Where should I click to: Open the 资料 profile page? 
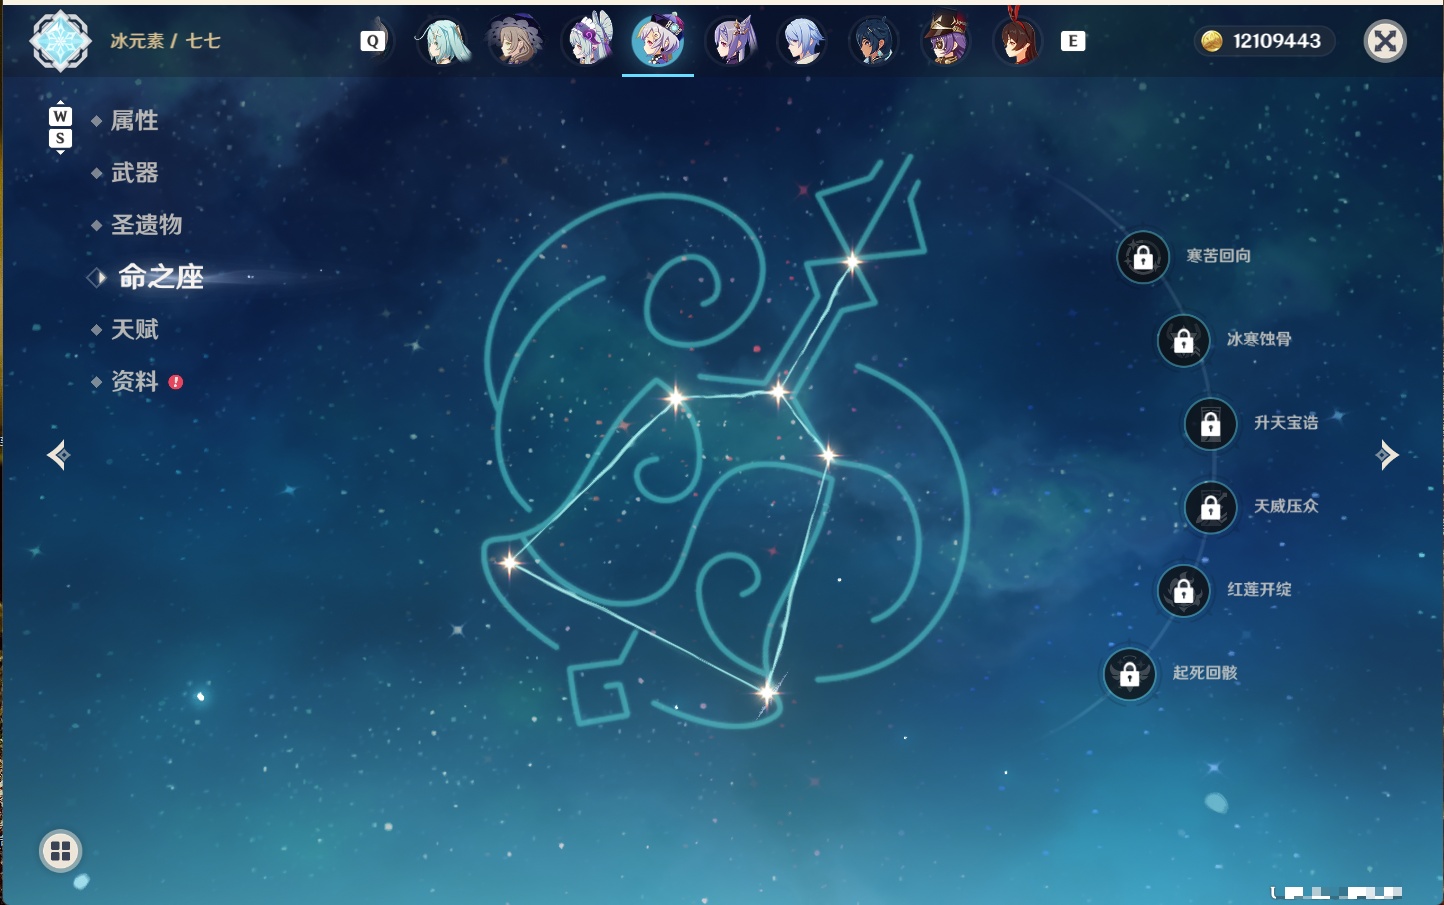[134, 382]
